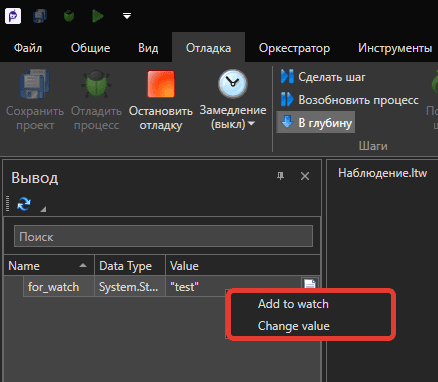This screenshot has height=382, width=438.
Task: Switch to the Вид tab
Action: (148, 48)
